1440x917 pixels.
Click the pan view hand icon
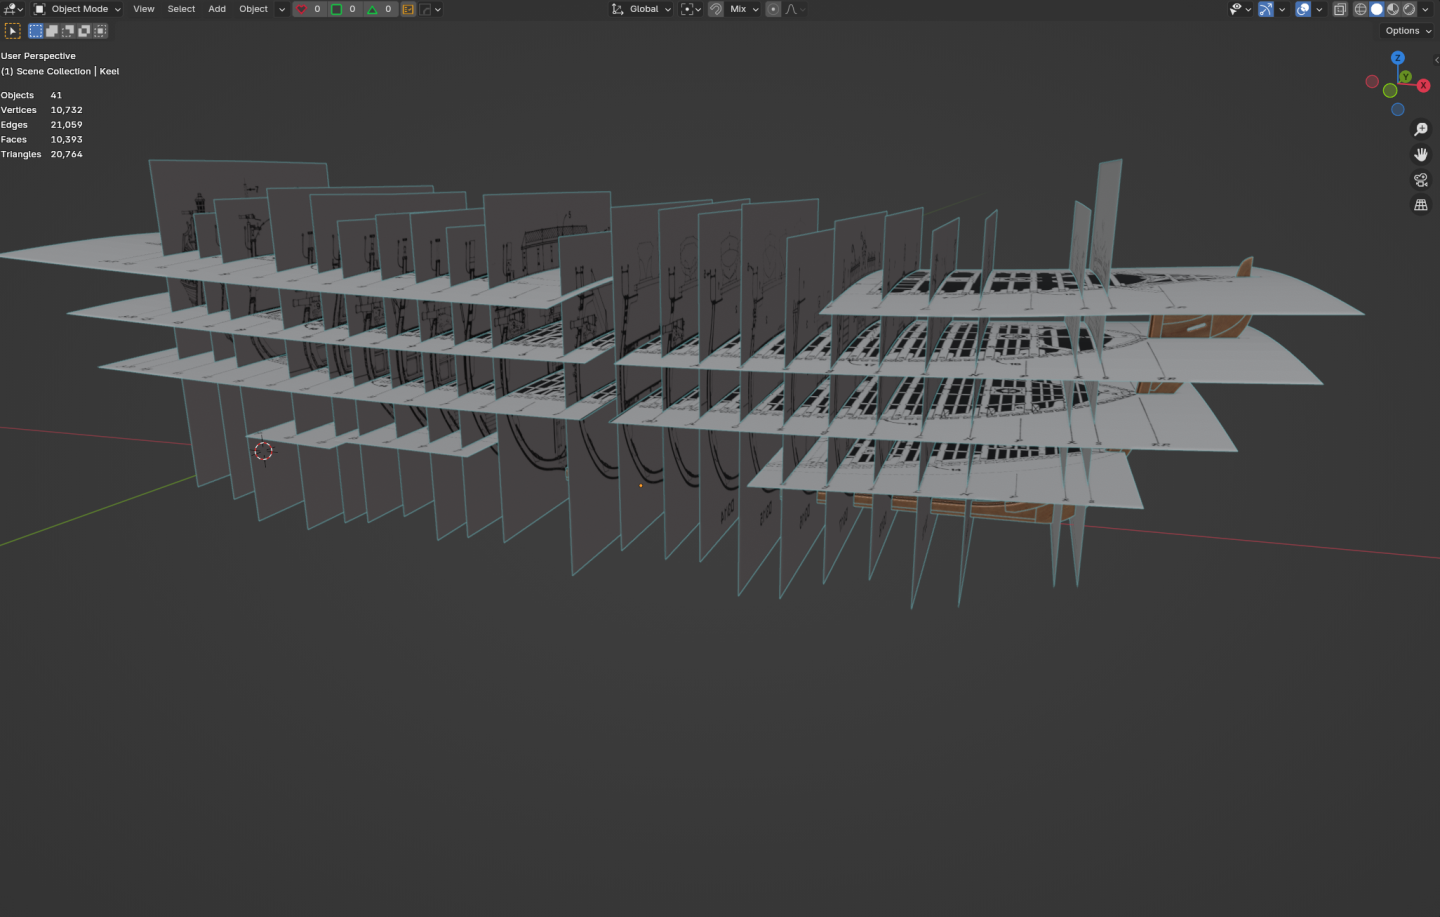coord(1421,155)
